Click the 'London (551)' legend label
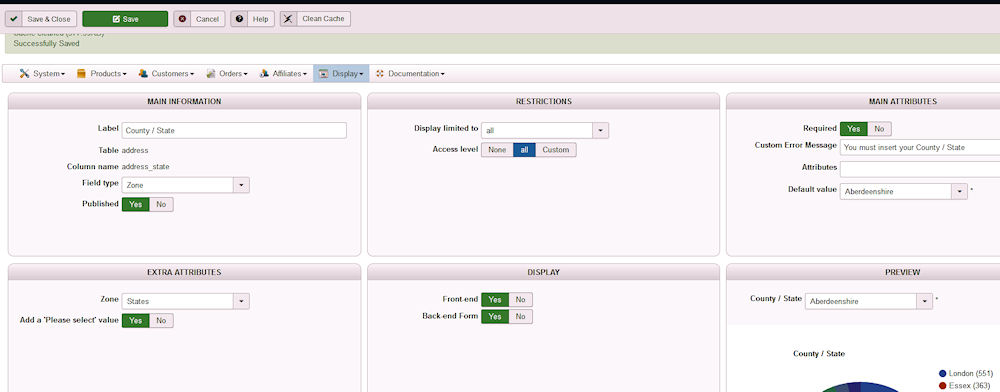 tap(971, 374)
